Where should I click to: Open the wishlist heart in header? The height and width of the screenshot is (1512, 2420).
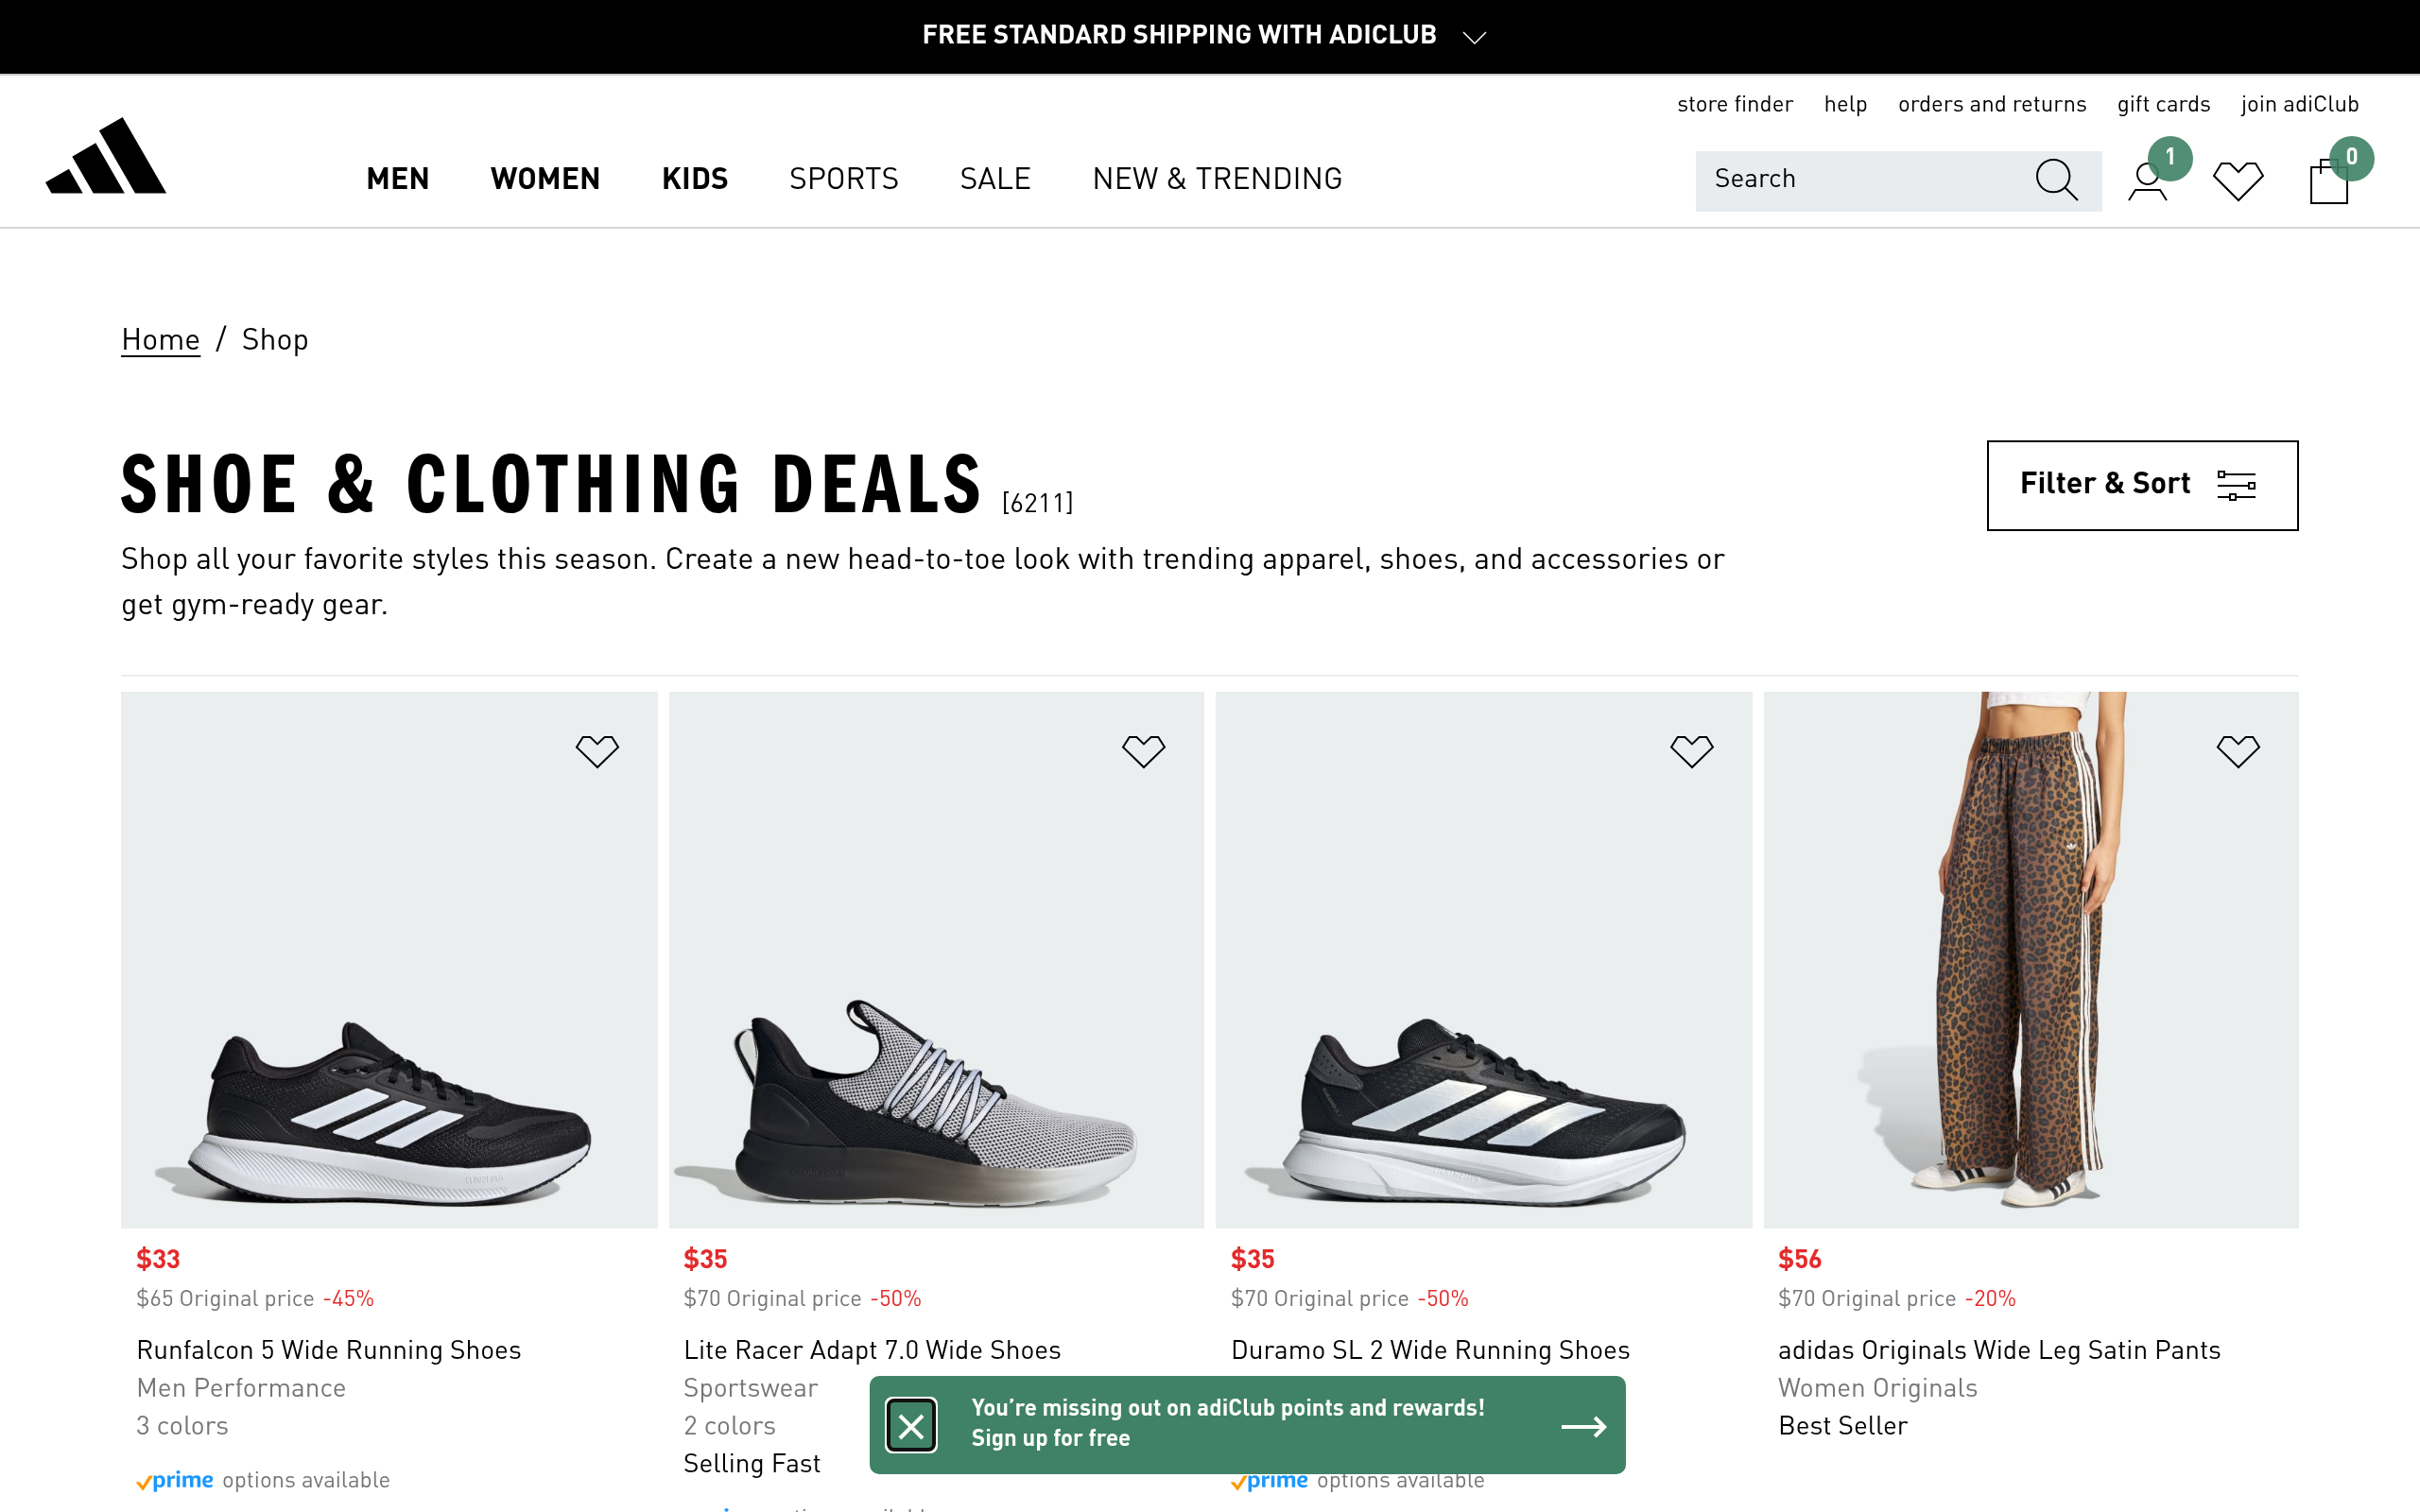point(2237,181)
